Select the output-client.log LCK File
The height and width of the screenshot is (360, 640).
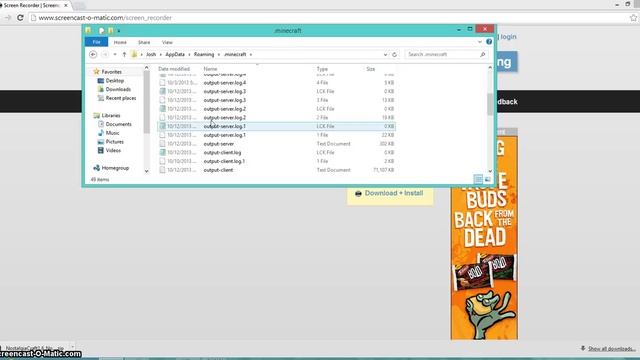276,153
